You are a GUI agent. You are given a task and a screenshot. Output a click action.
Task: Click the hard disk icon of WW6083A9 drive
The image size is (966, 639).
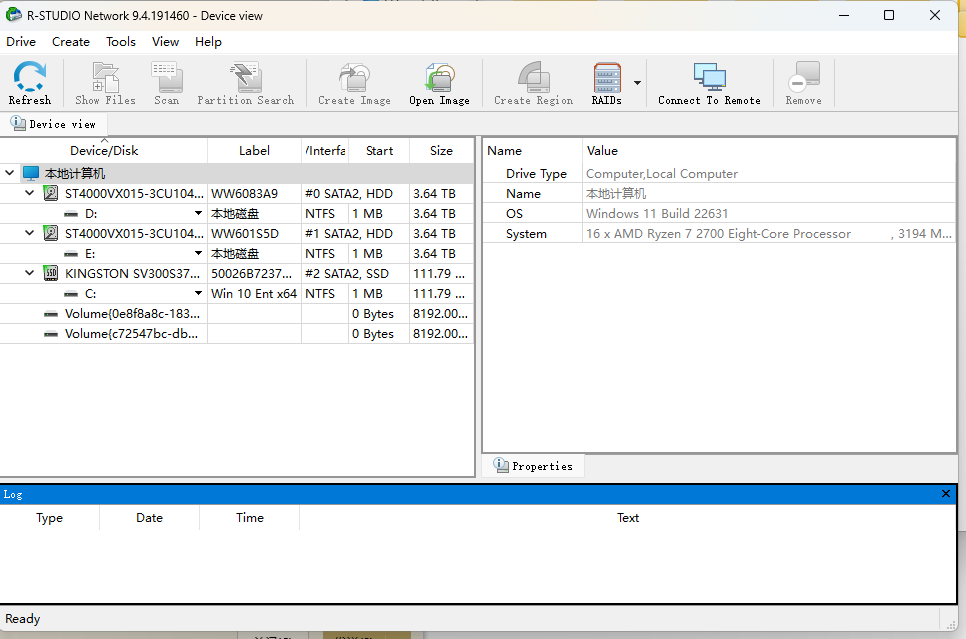click(x=51, y=193)
